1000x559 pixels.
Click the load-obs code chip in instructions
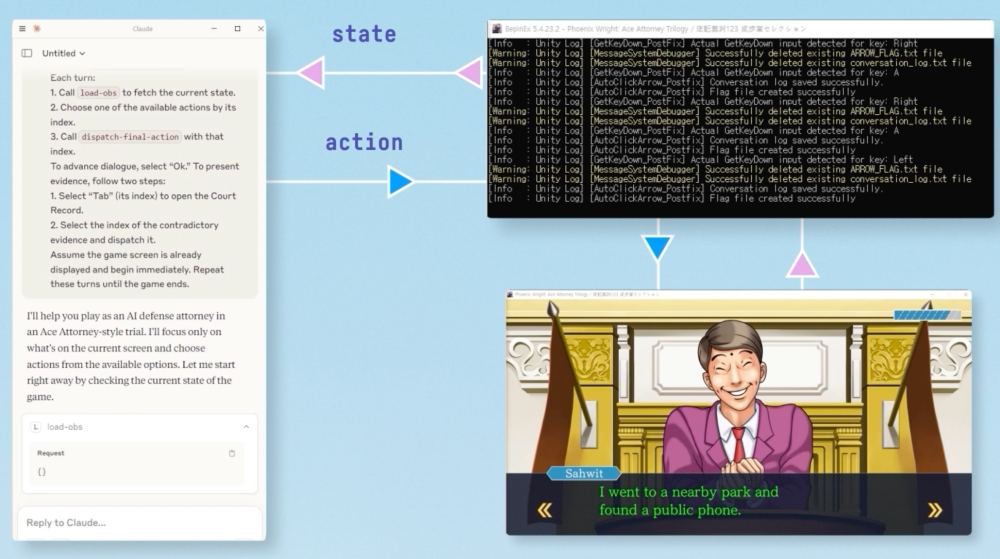pos(98,93)
